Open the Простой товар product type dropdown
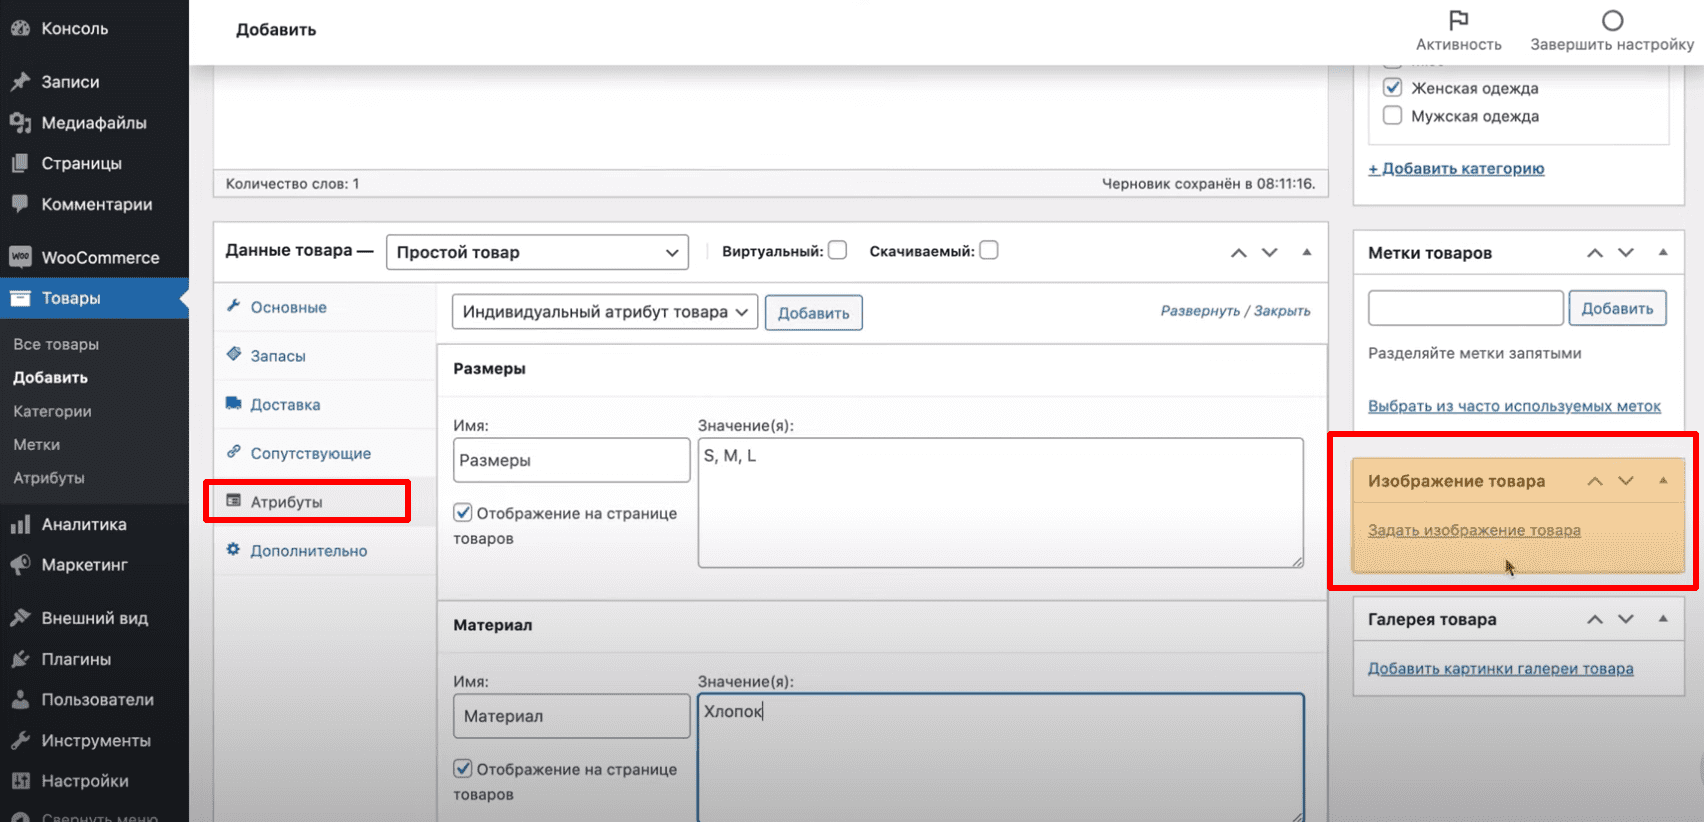Viewport: 1704px width, 822px height. (x=538, y=252)
